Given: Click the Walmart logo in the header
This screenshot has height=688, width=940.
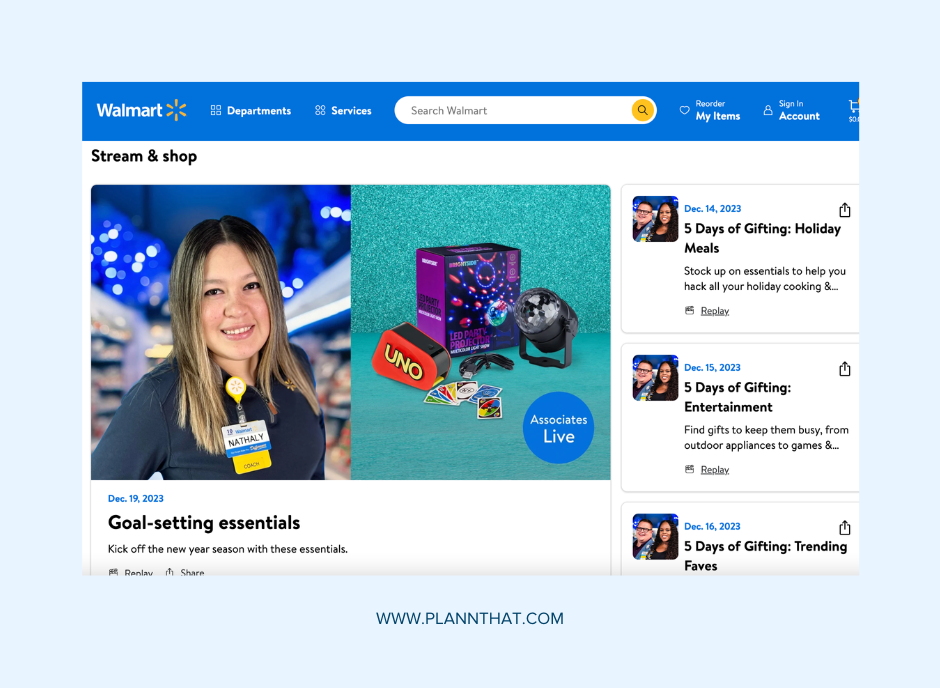Looking at the screenshot, I should 141,110.
